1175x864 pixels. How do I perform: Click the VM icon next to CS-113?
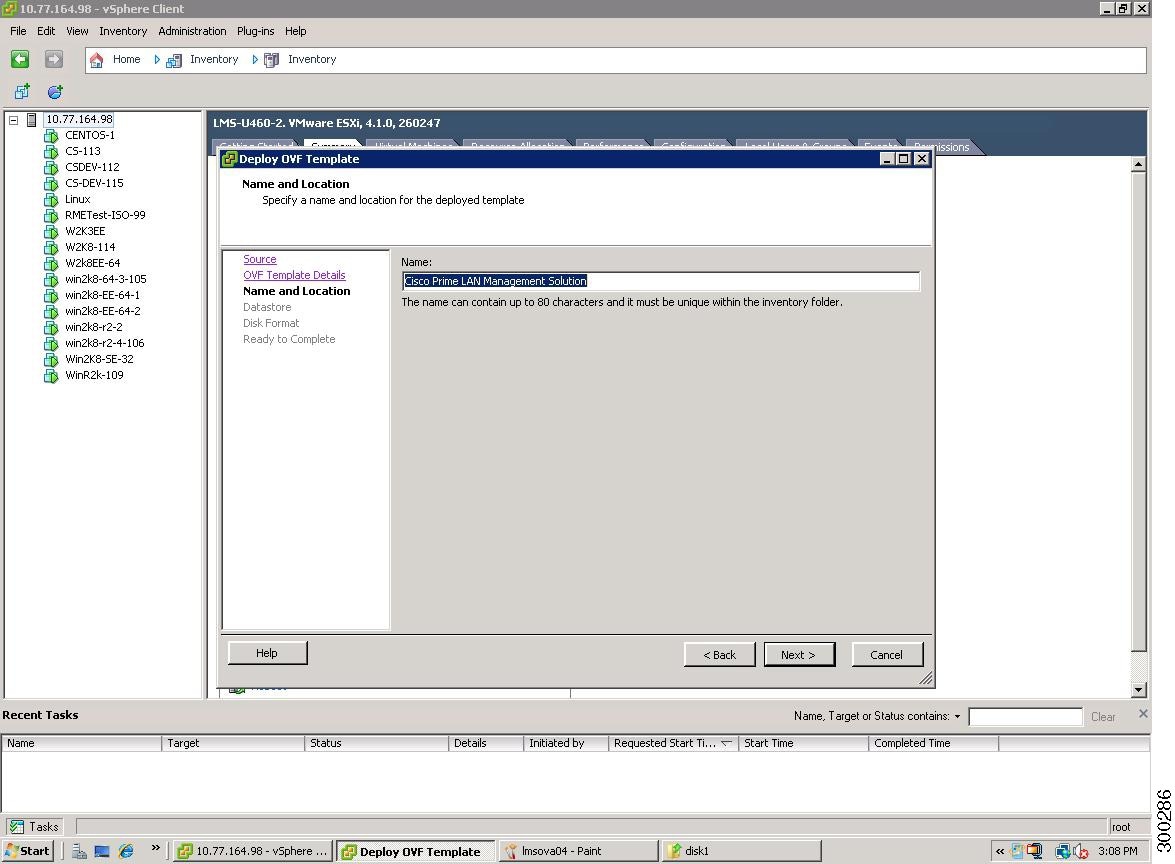point(51,151)
